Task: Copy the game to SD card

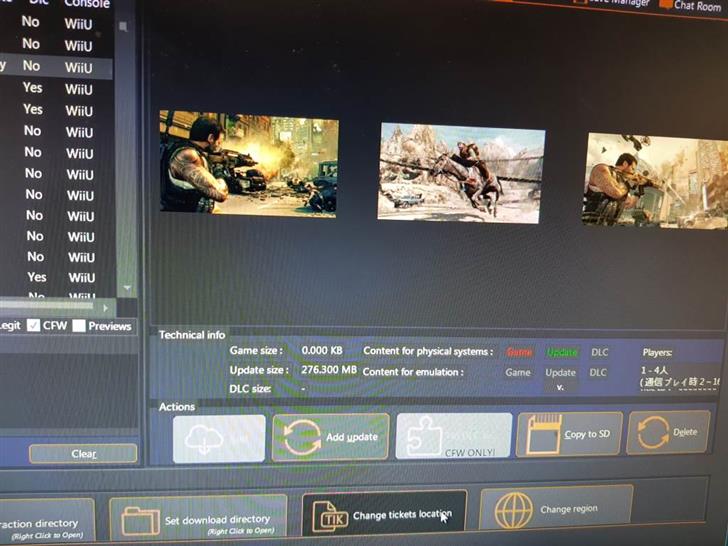Action: click(x=569, y=434)
